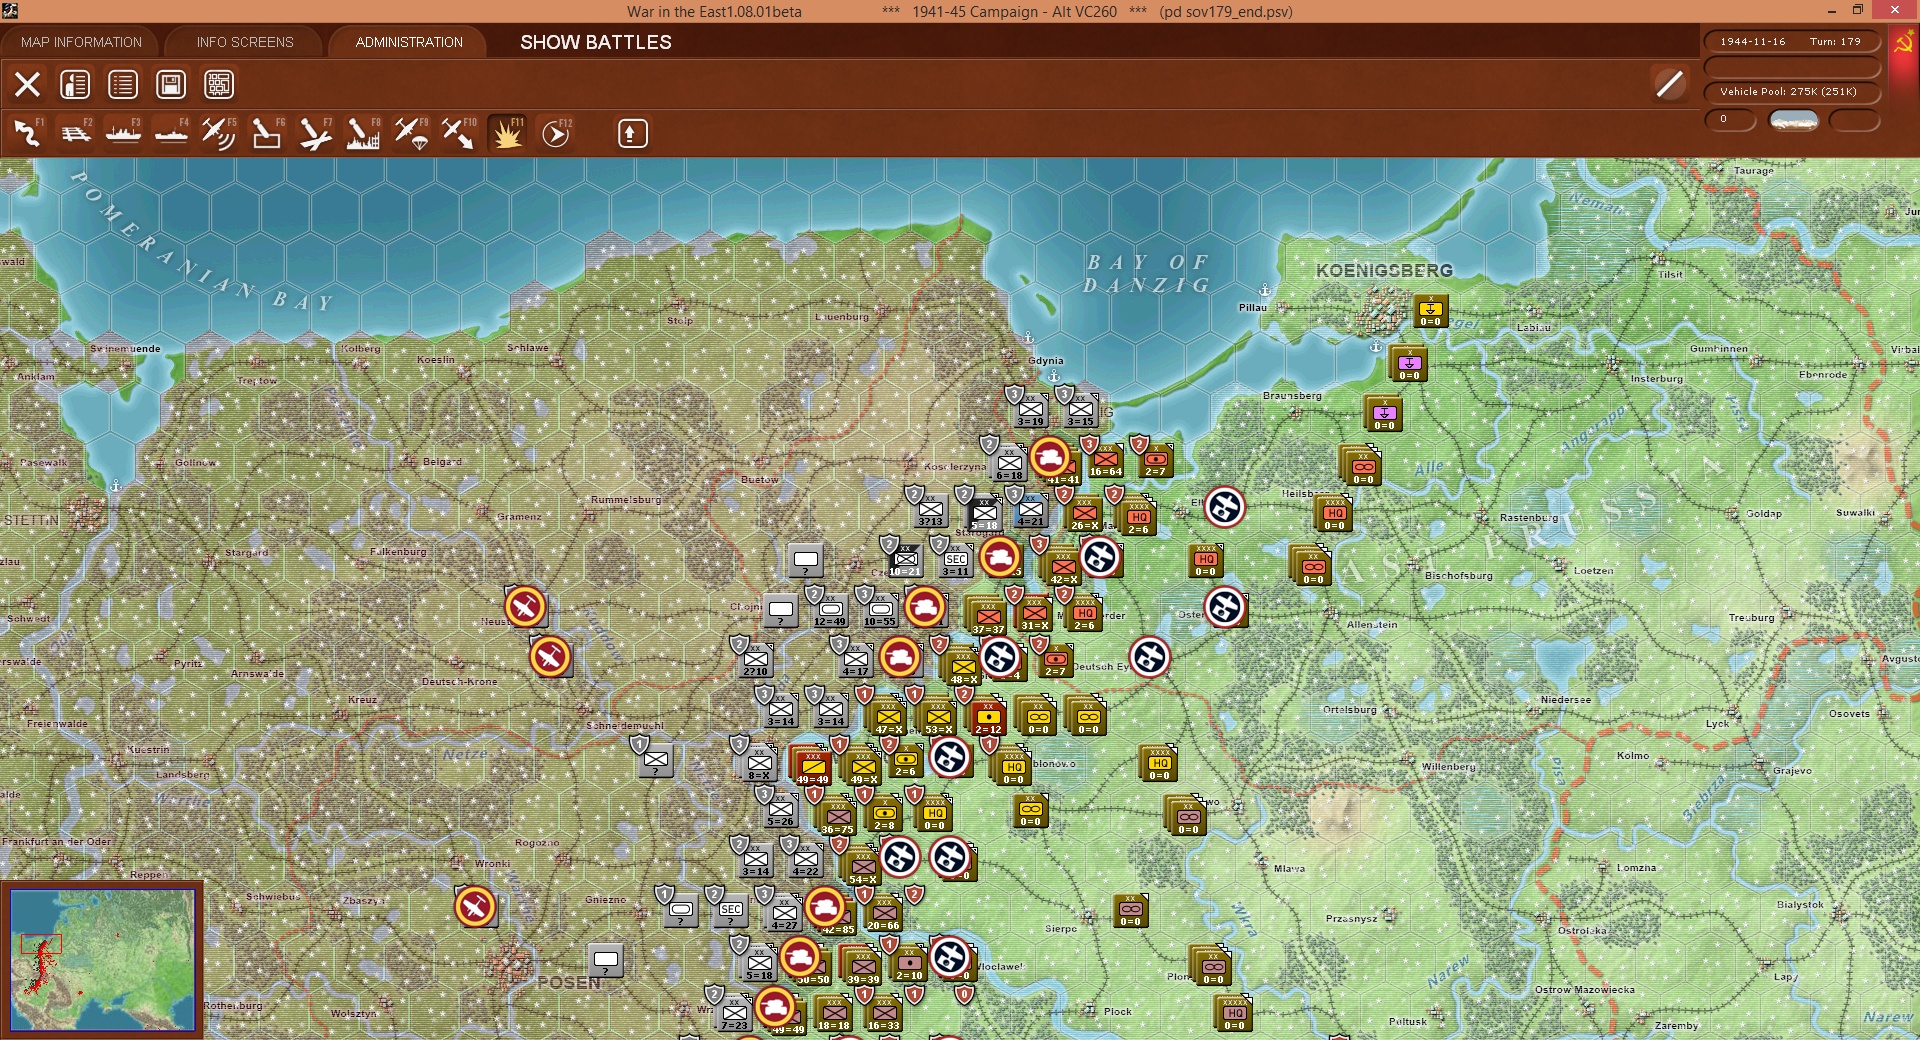Select the F2 rail mode
This screenshot has height=1040, width=1920.
pyautogui.click(x=75, y=133)
